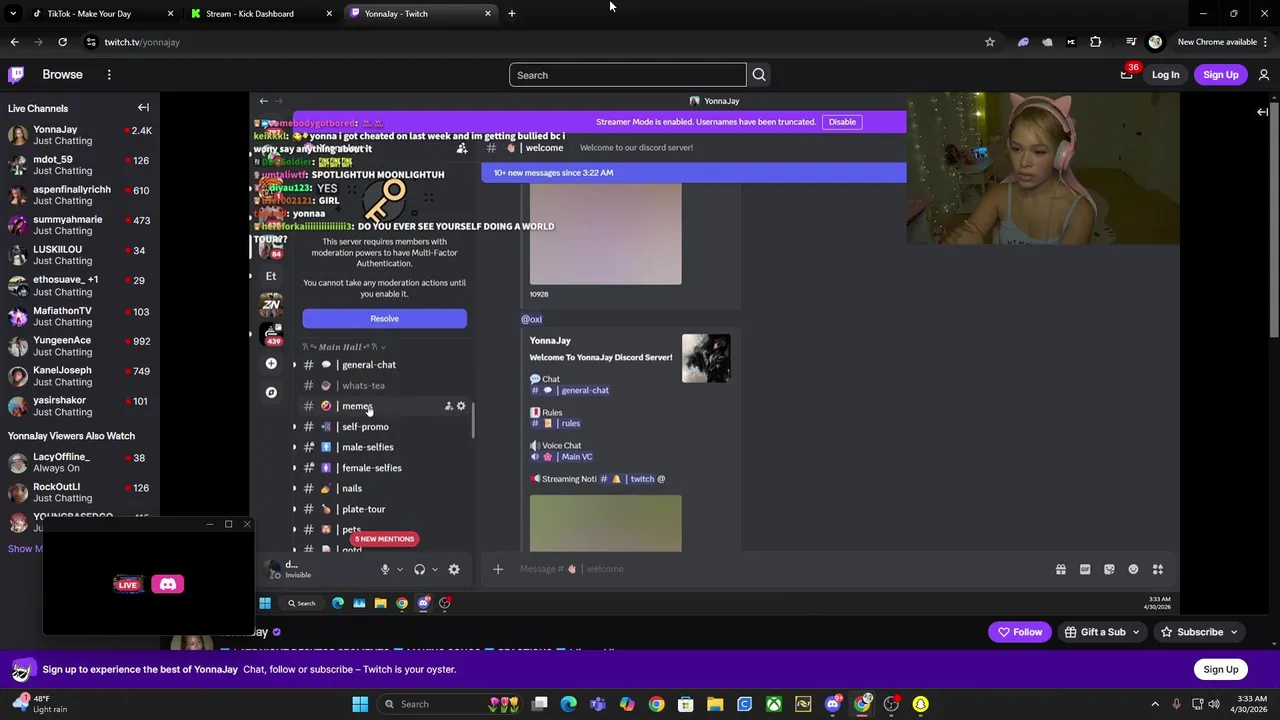Follow the YonnaJay channel
Viewport: 1280px width, 720px height.
[x=1019, y=632]
